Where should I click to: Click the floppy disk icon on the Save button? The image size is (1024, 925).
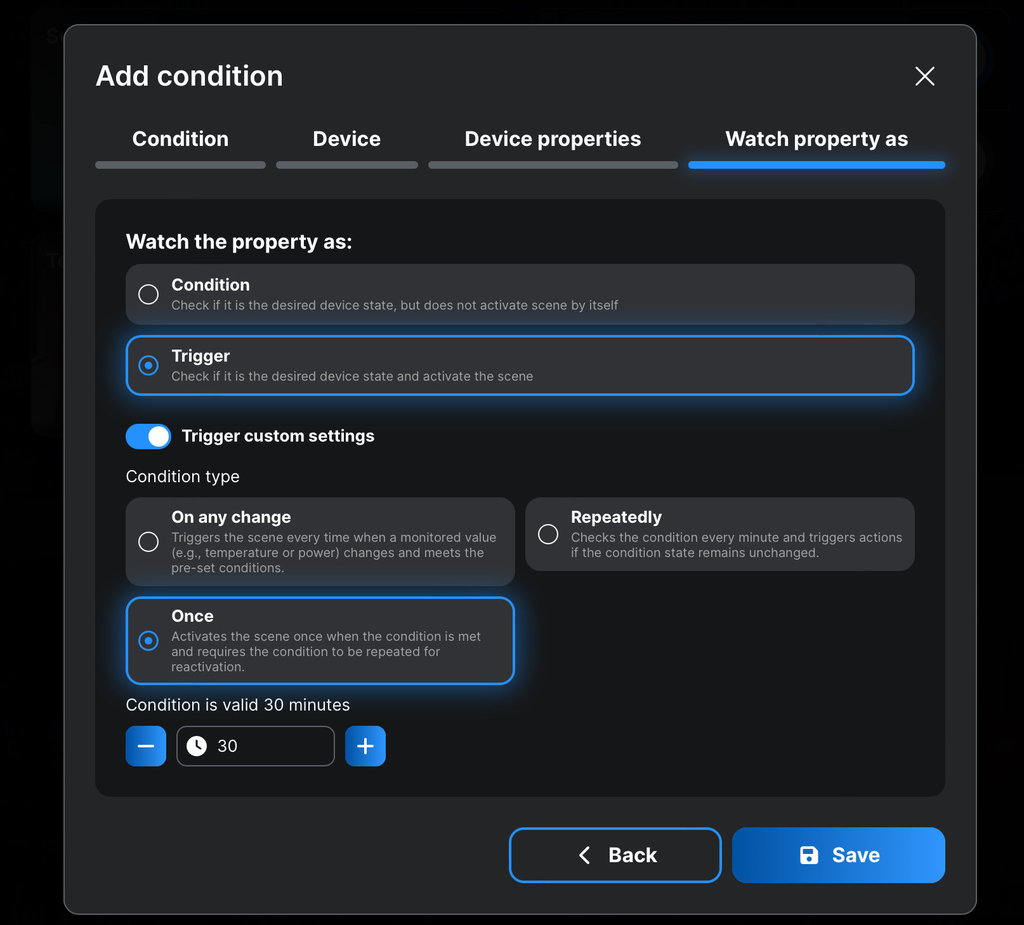[809, 855]
